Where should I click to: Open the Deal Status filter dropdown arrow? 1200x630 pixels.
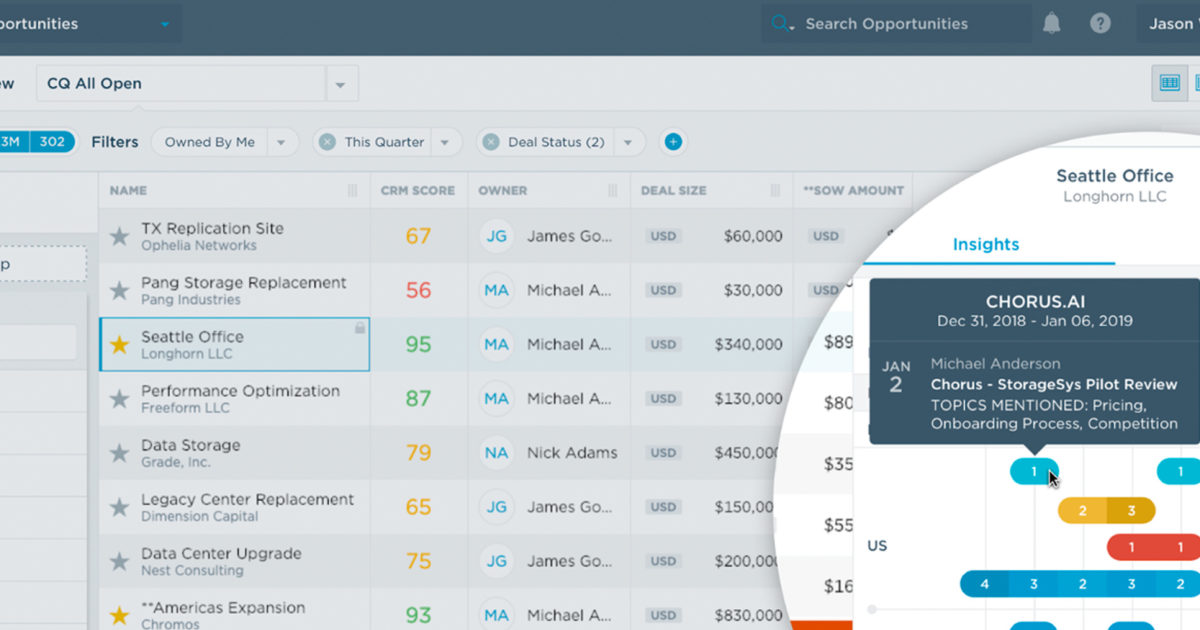pos(628,142)
